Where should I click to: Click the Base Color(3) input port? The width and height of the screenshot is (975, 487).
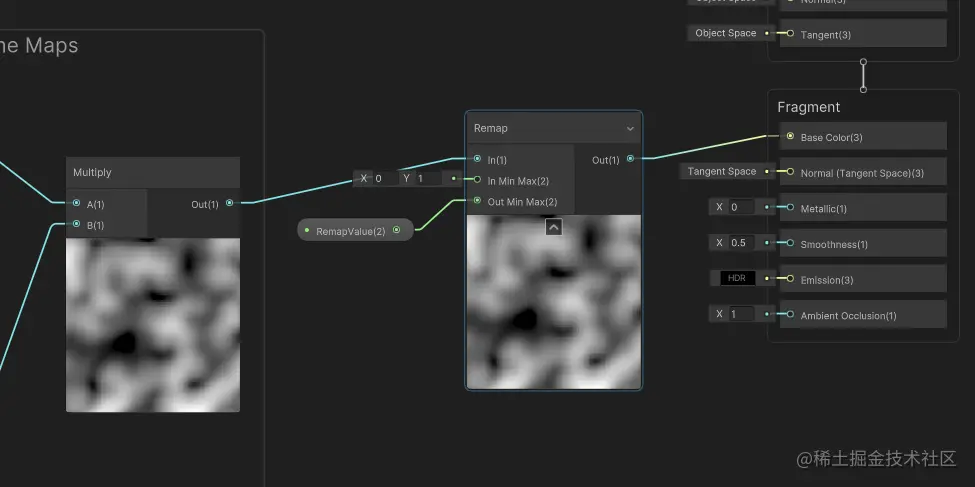790,136
